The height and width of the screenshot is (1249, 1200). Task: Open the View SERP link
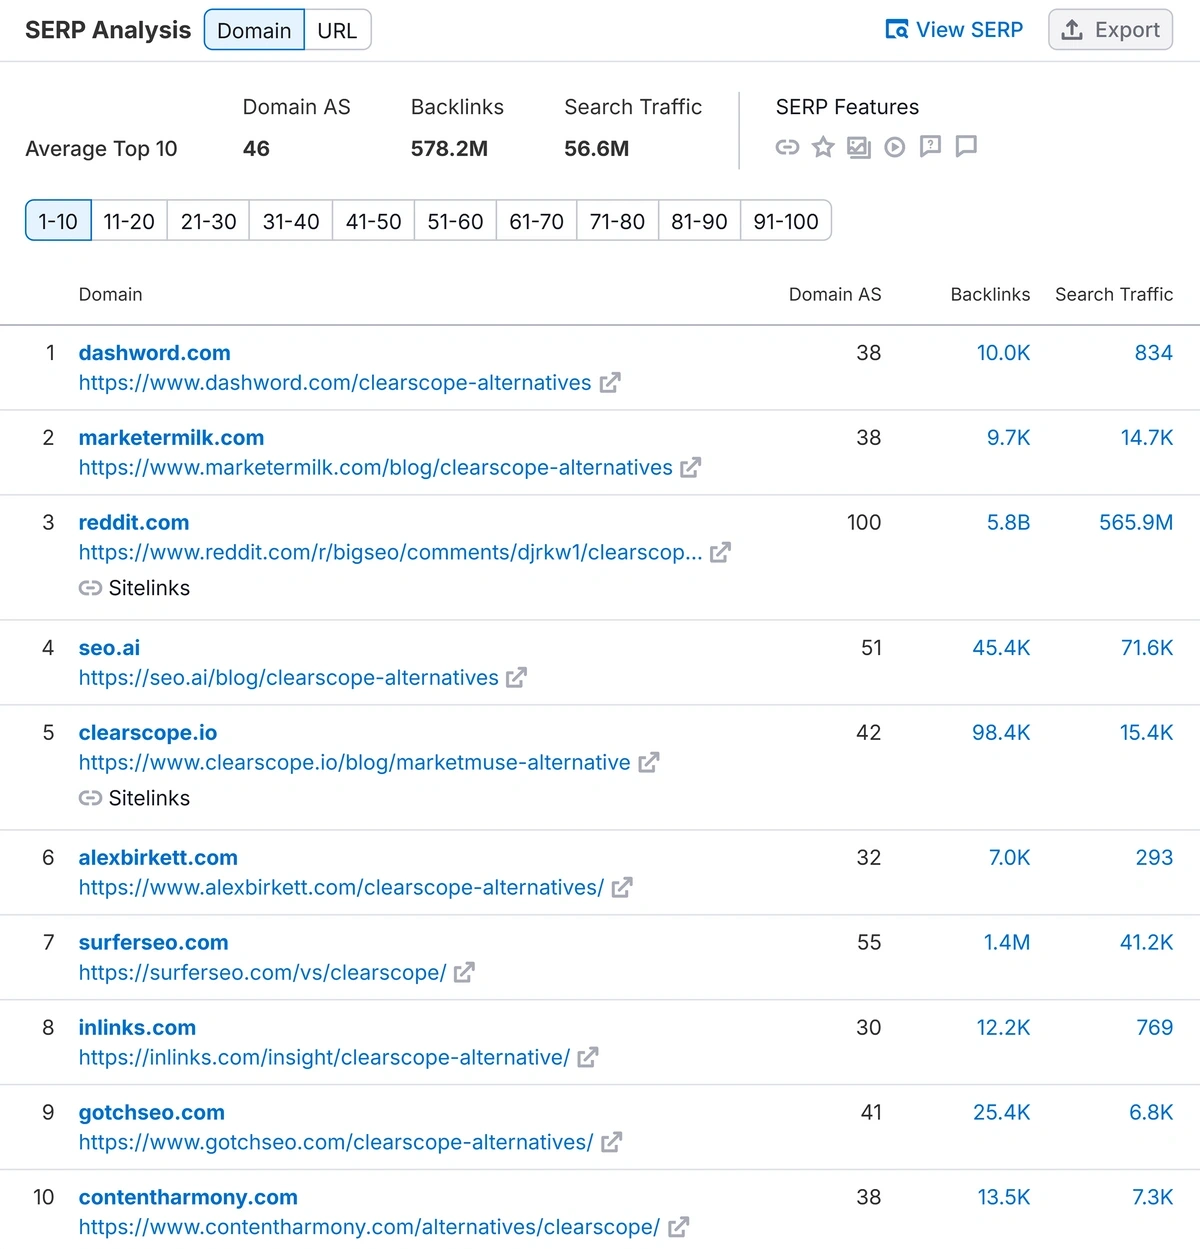[x=955, y=30]
